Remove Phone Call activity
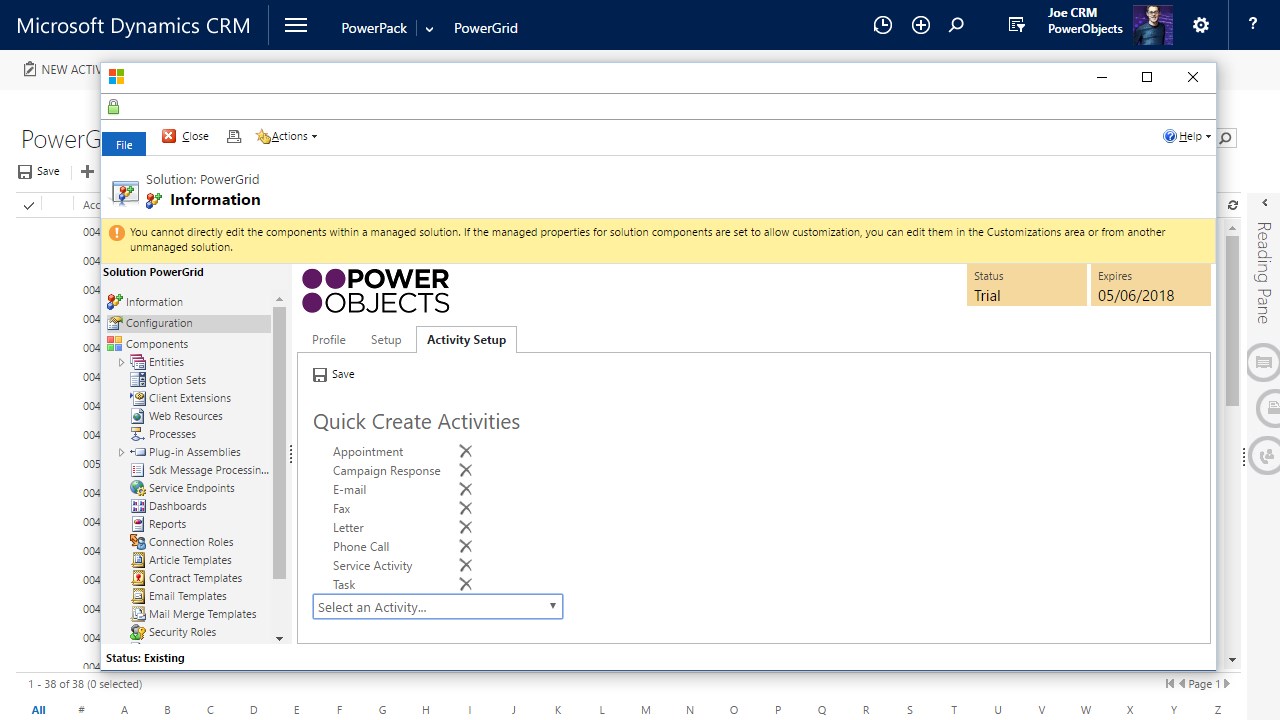This screenshot has width=1280, height=720. [x=465, y=547]
